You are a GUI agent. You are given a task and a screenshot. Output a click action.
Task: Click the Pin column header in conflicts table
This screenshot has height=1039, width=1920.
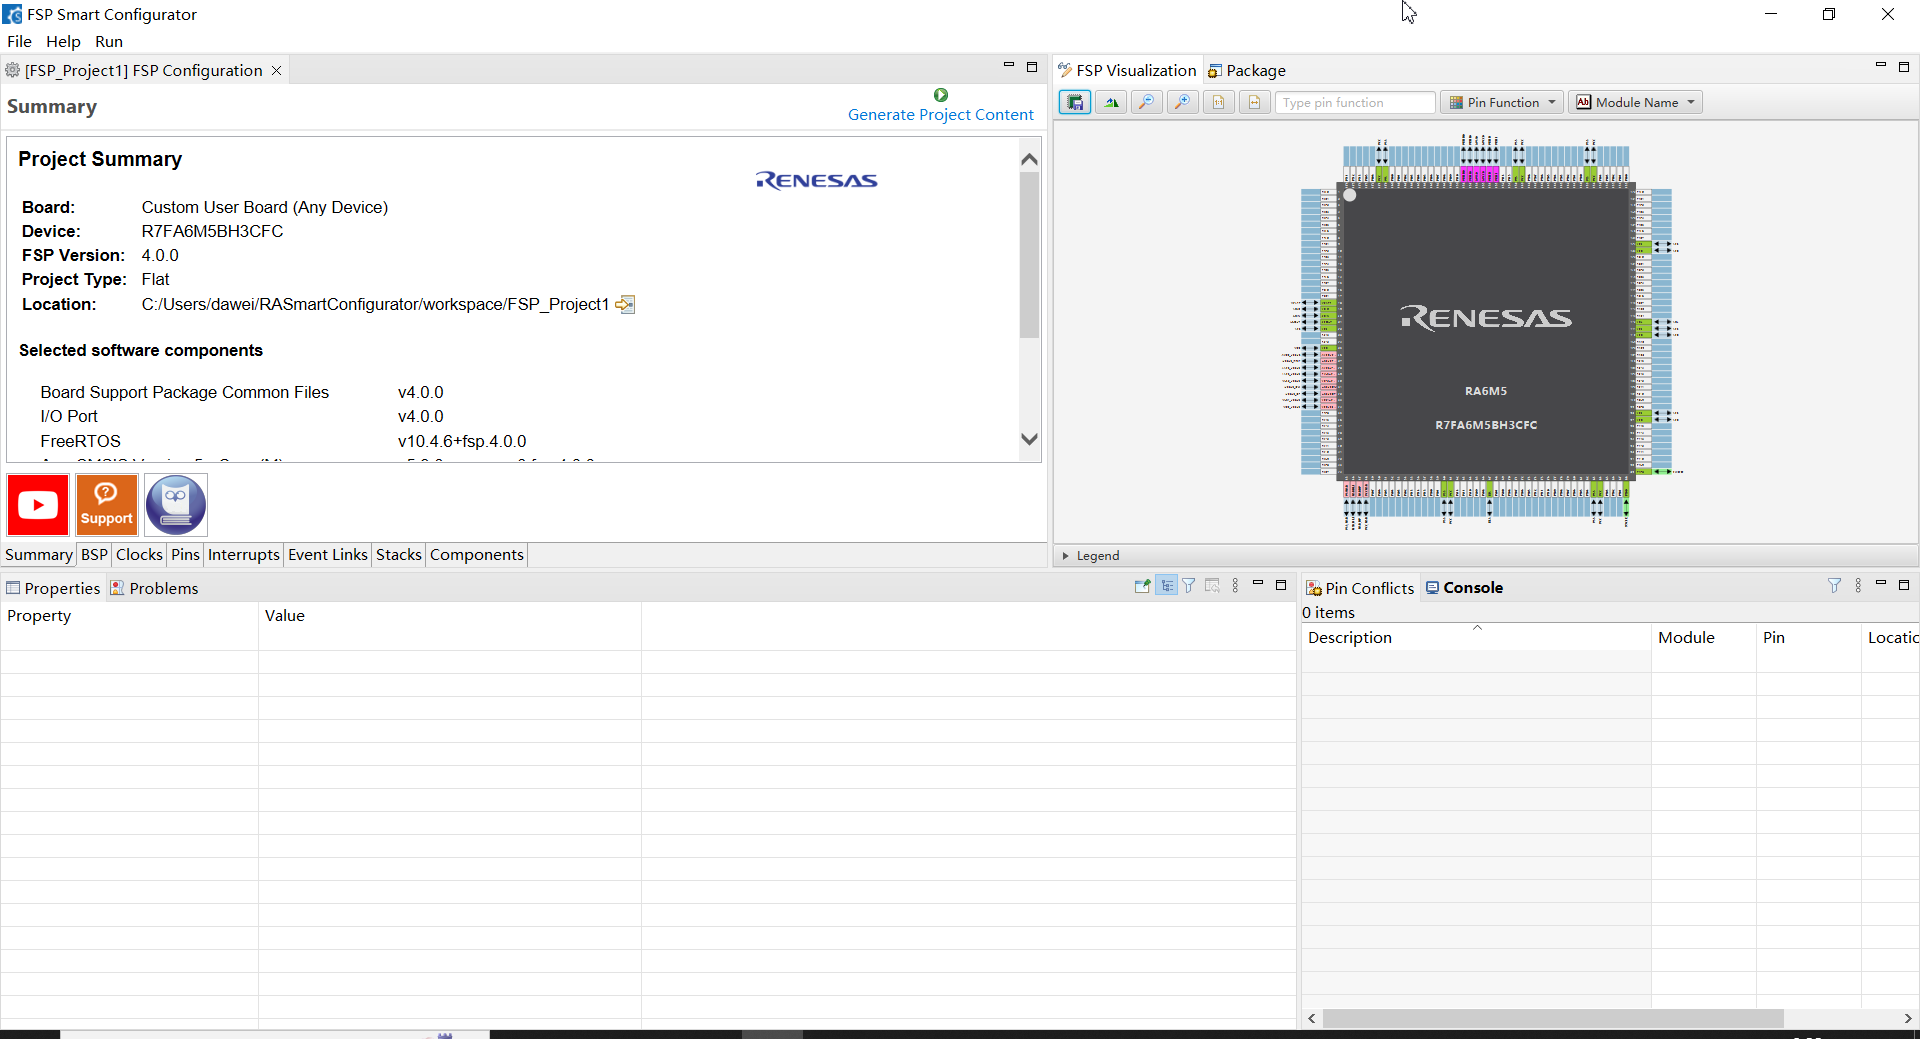(x=1808, y=637)
